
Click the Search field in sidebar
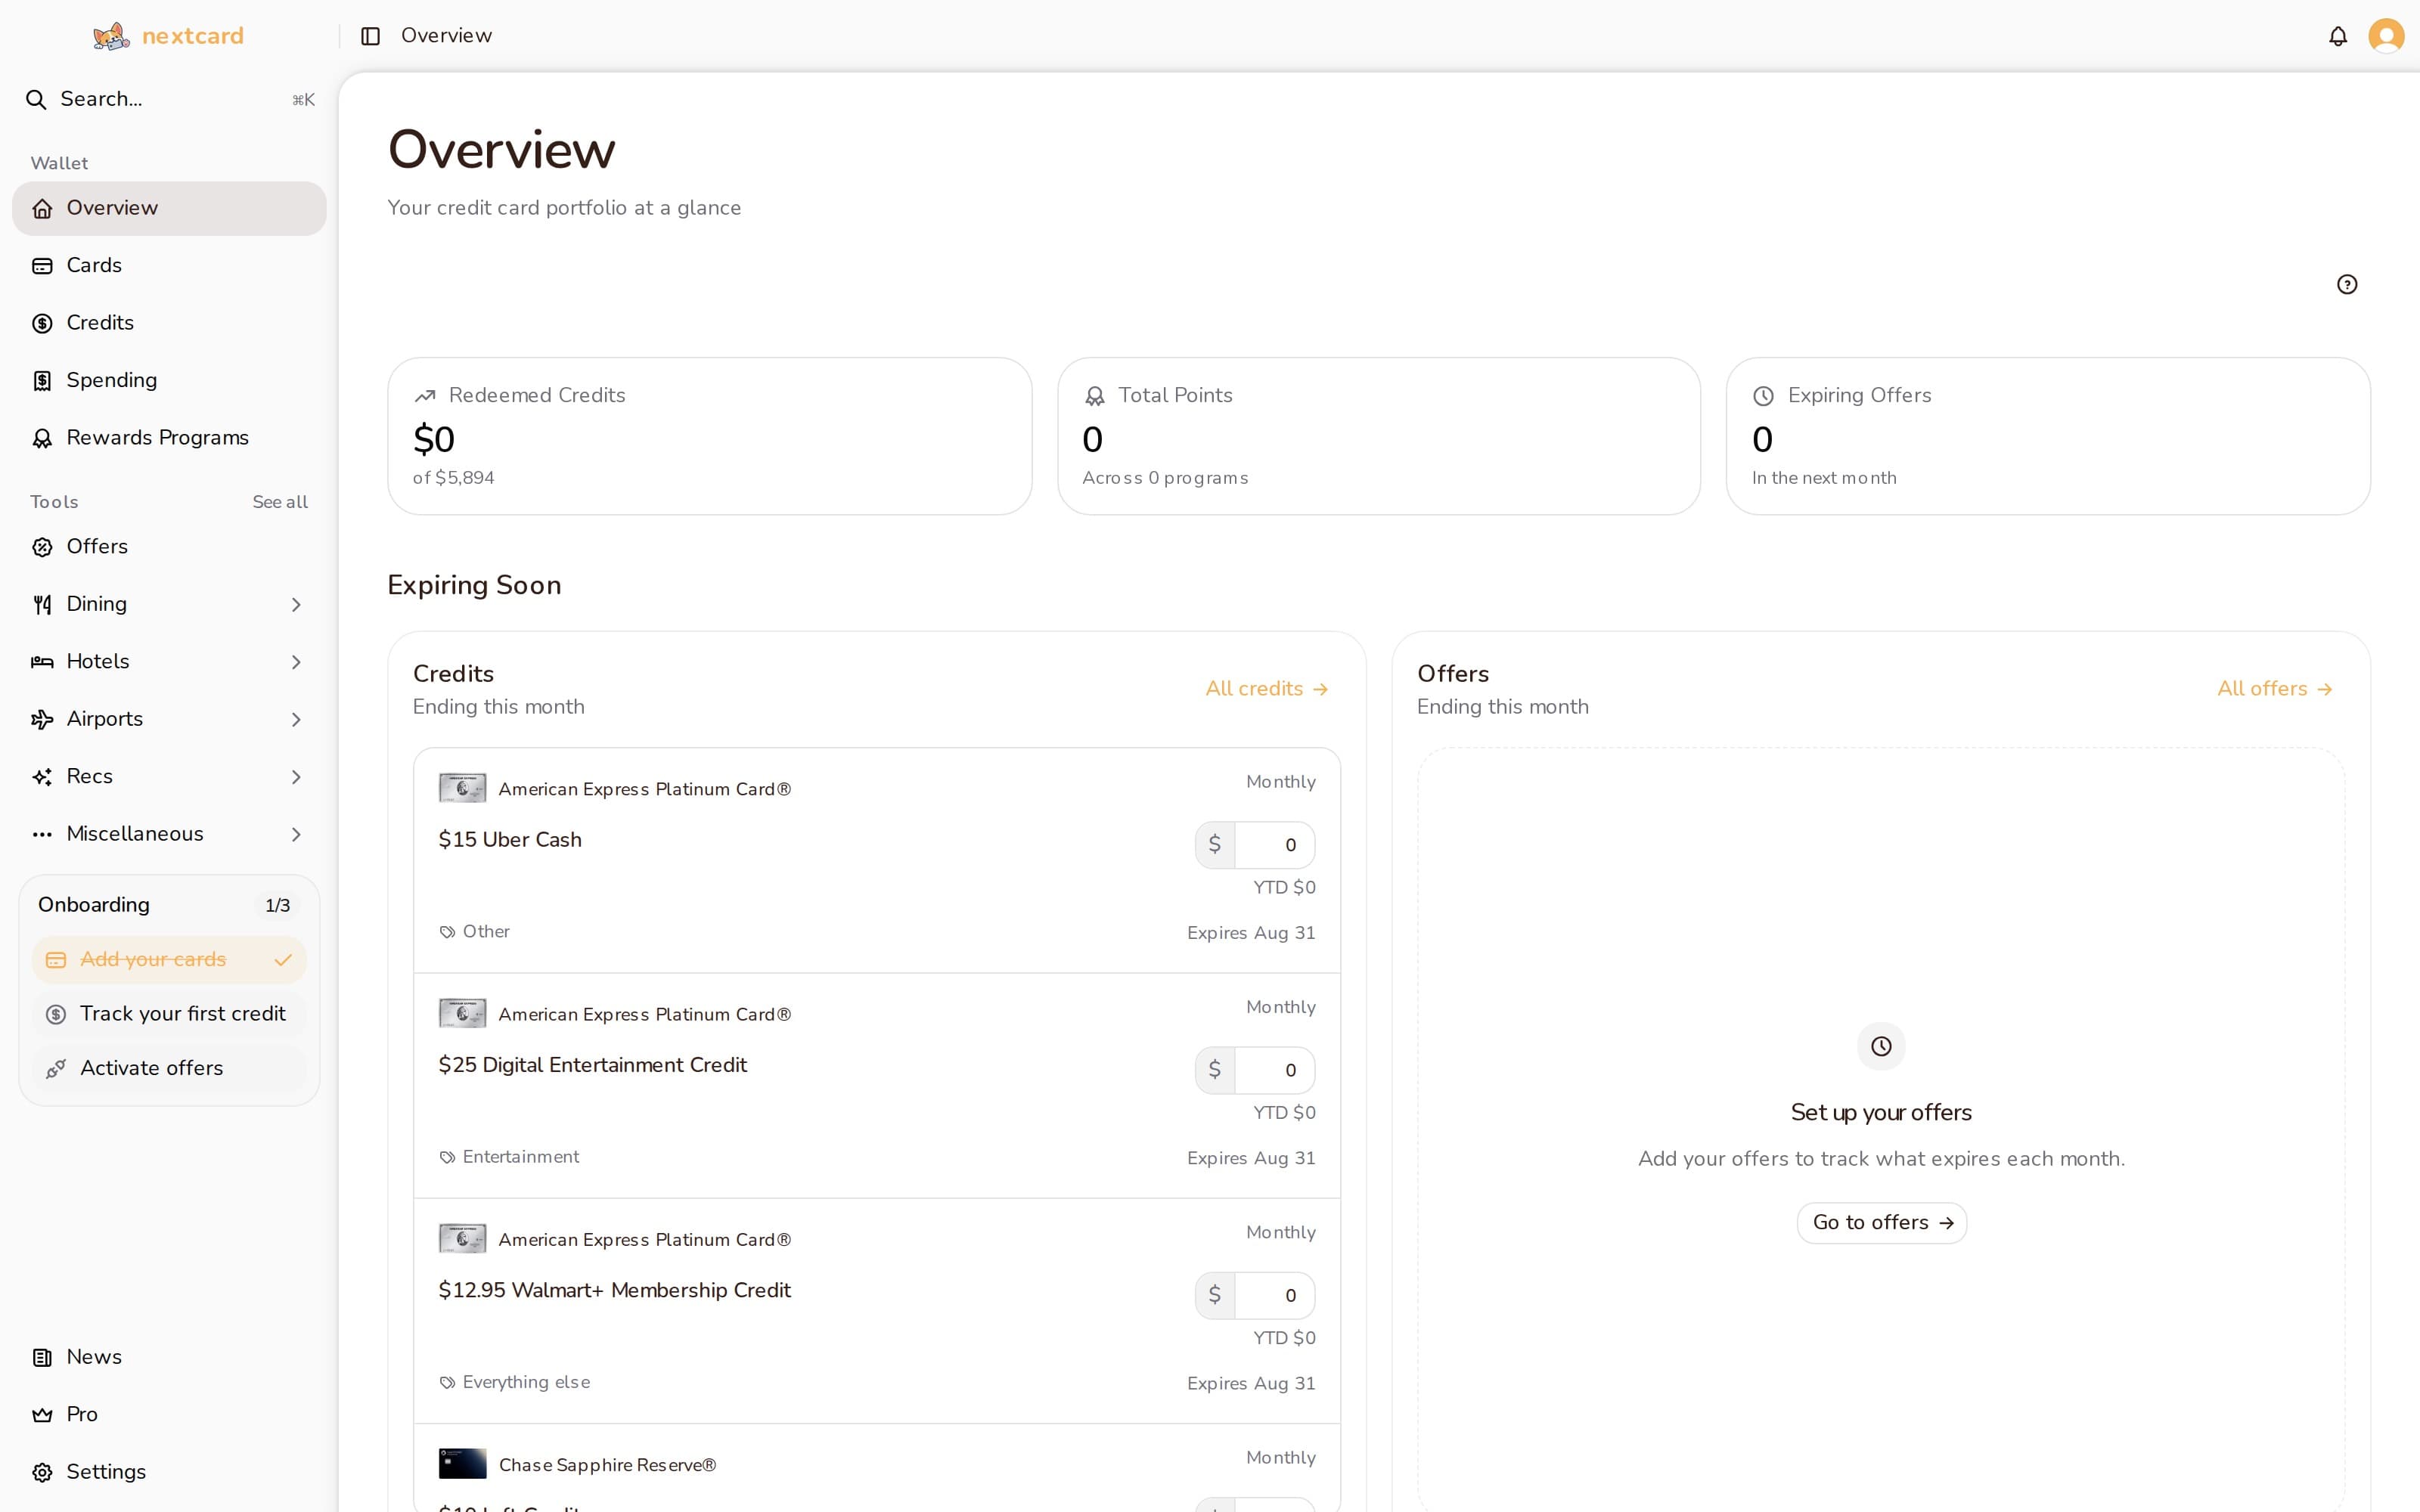click(x=169, y=99)
